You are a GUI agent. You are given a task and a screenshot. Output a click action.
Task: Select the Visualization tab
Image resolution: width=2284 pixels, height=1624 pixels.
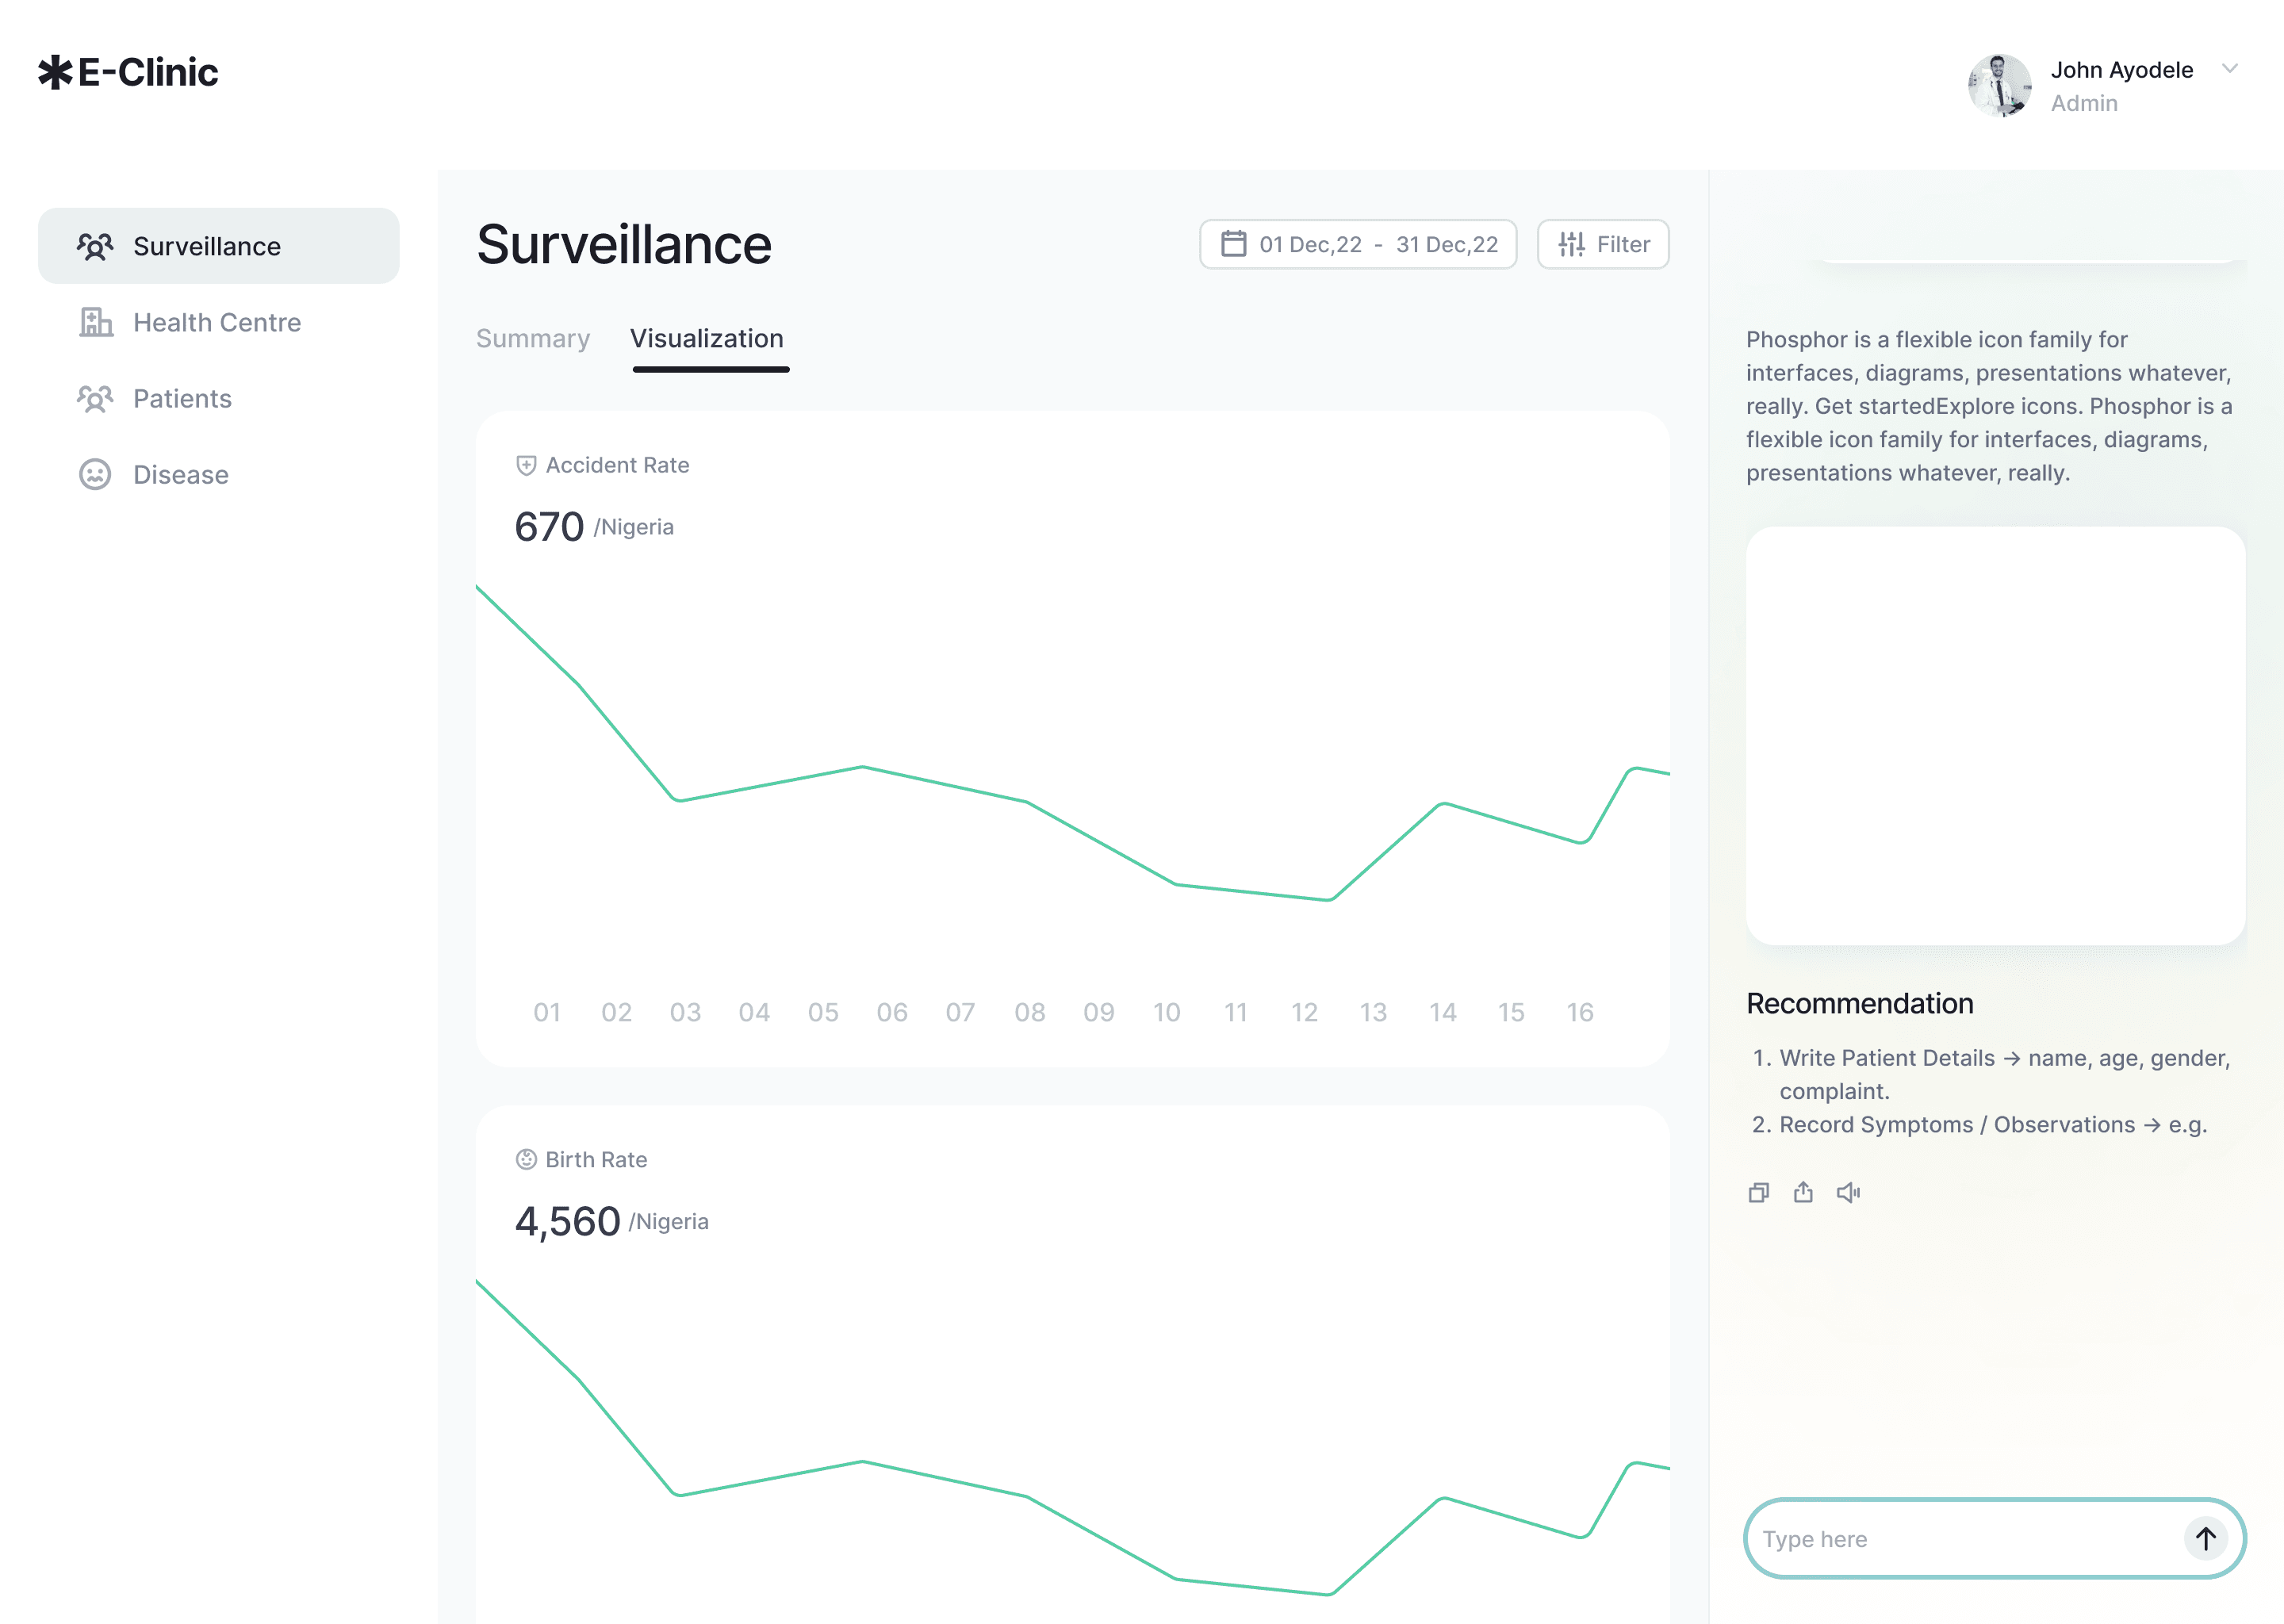(706, 339)
